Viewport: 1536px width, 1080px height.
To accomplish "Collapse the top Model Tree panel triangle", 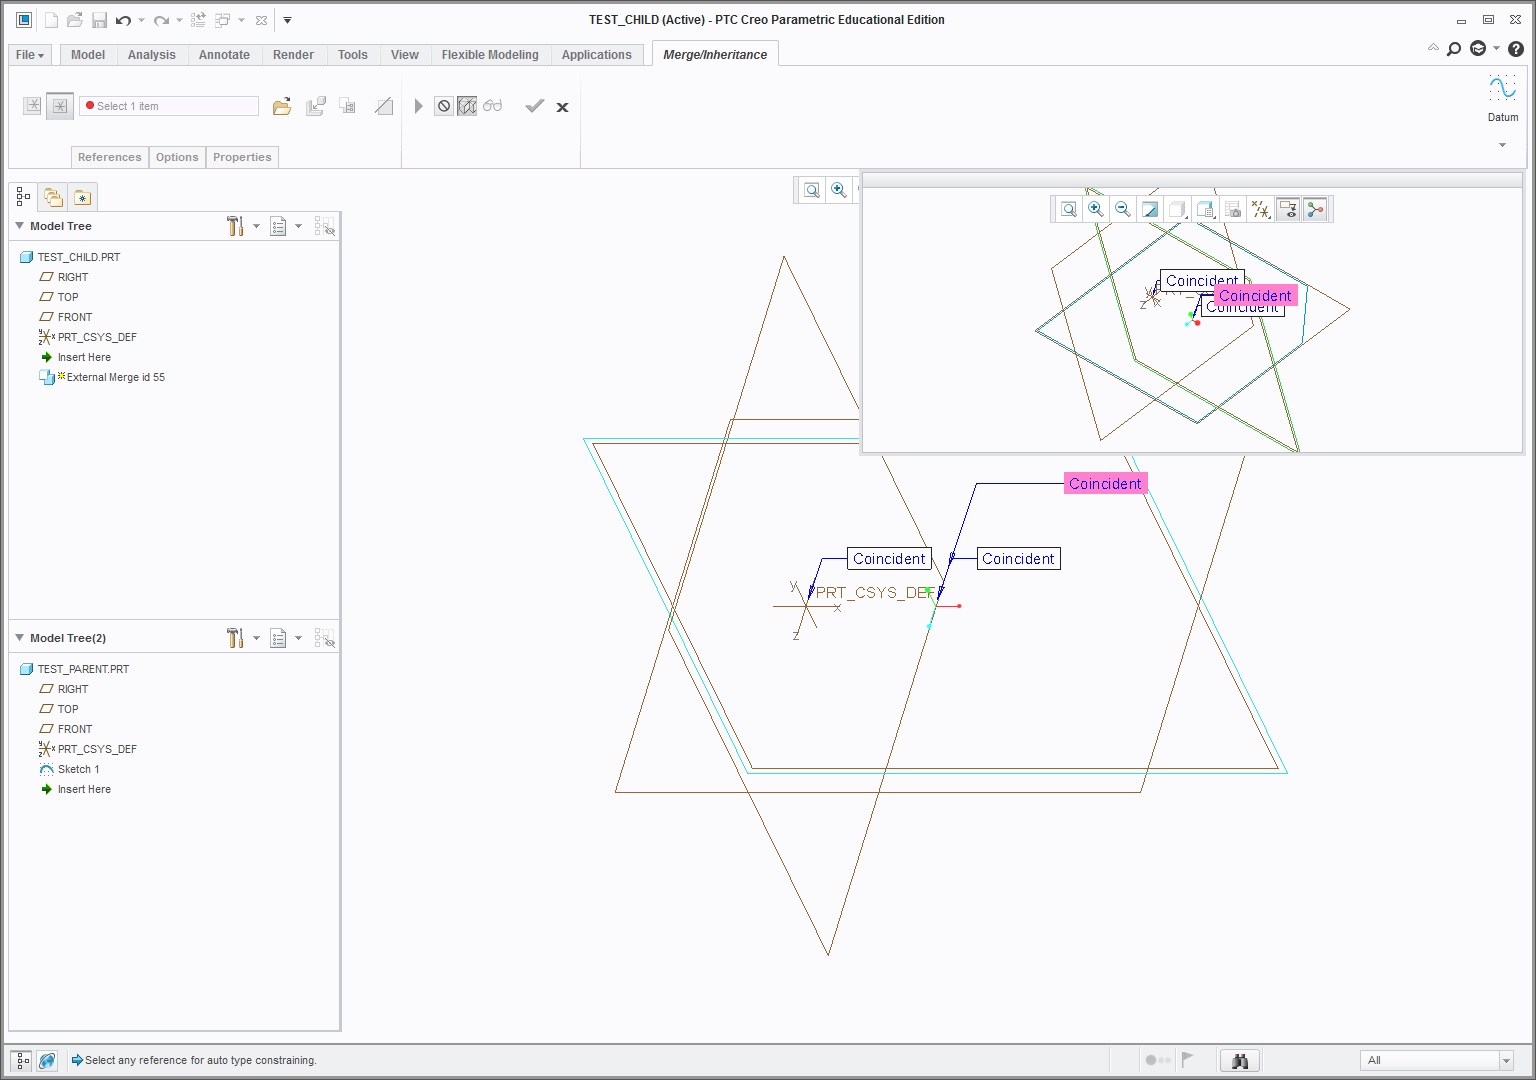I will coord(19,226).
